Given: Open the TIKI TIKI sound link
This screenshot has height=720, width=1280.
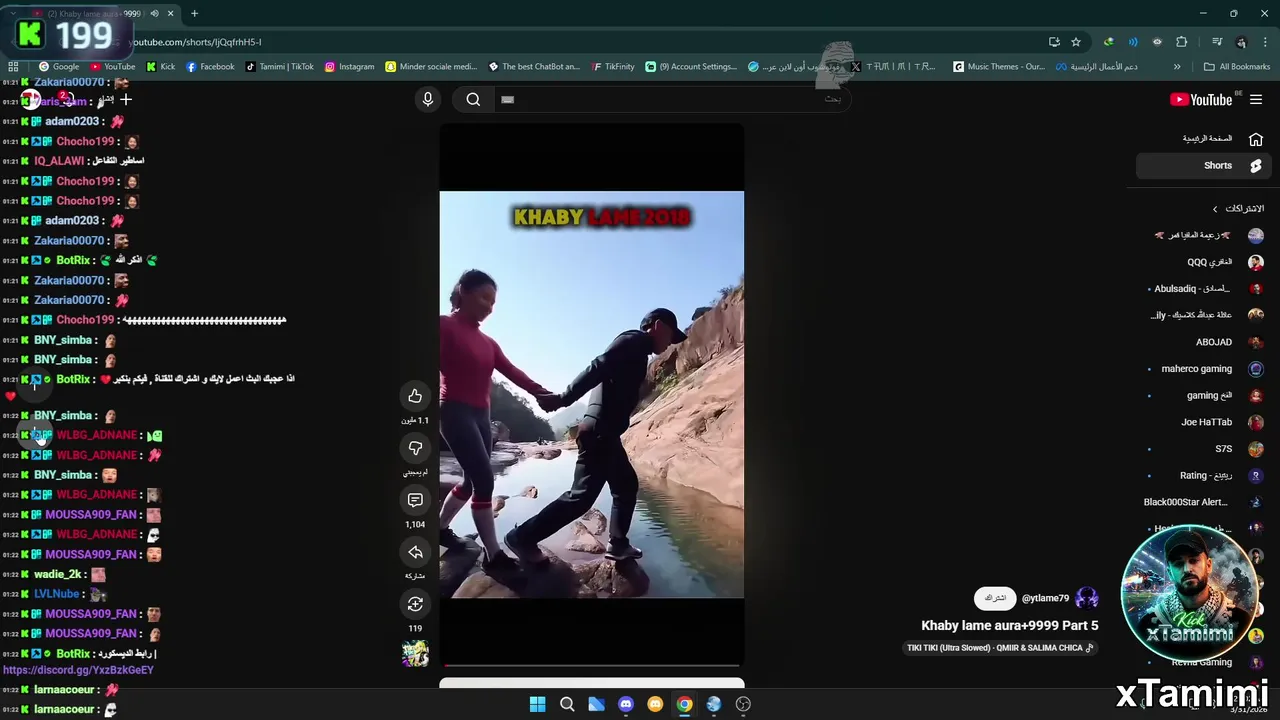Looking at the screenshot, I should (x=999, y=648).
